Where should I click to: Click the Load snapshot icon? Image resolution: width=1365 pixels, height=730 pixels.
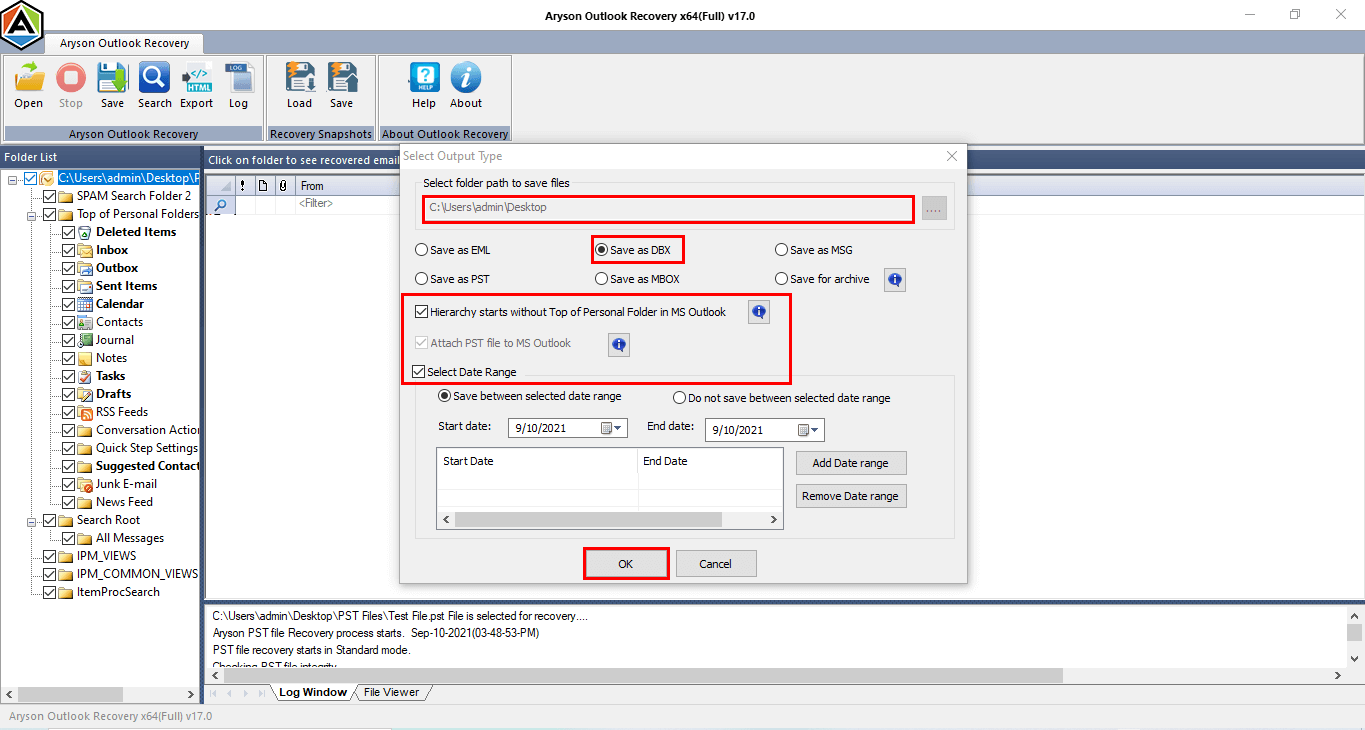(x=300, y=78)
